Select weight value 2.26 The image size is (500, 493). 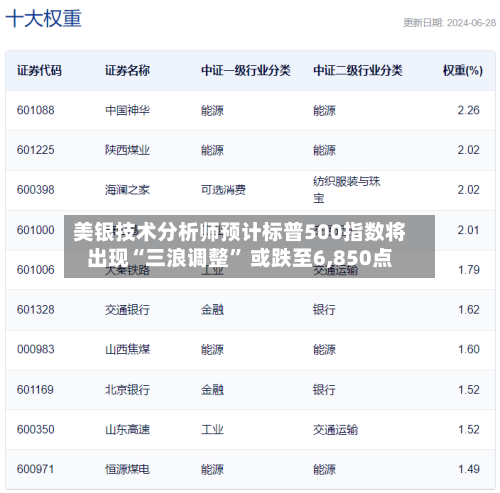tap(468, 110)
